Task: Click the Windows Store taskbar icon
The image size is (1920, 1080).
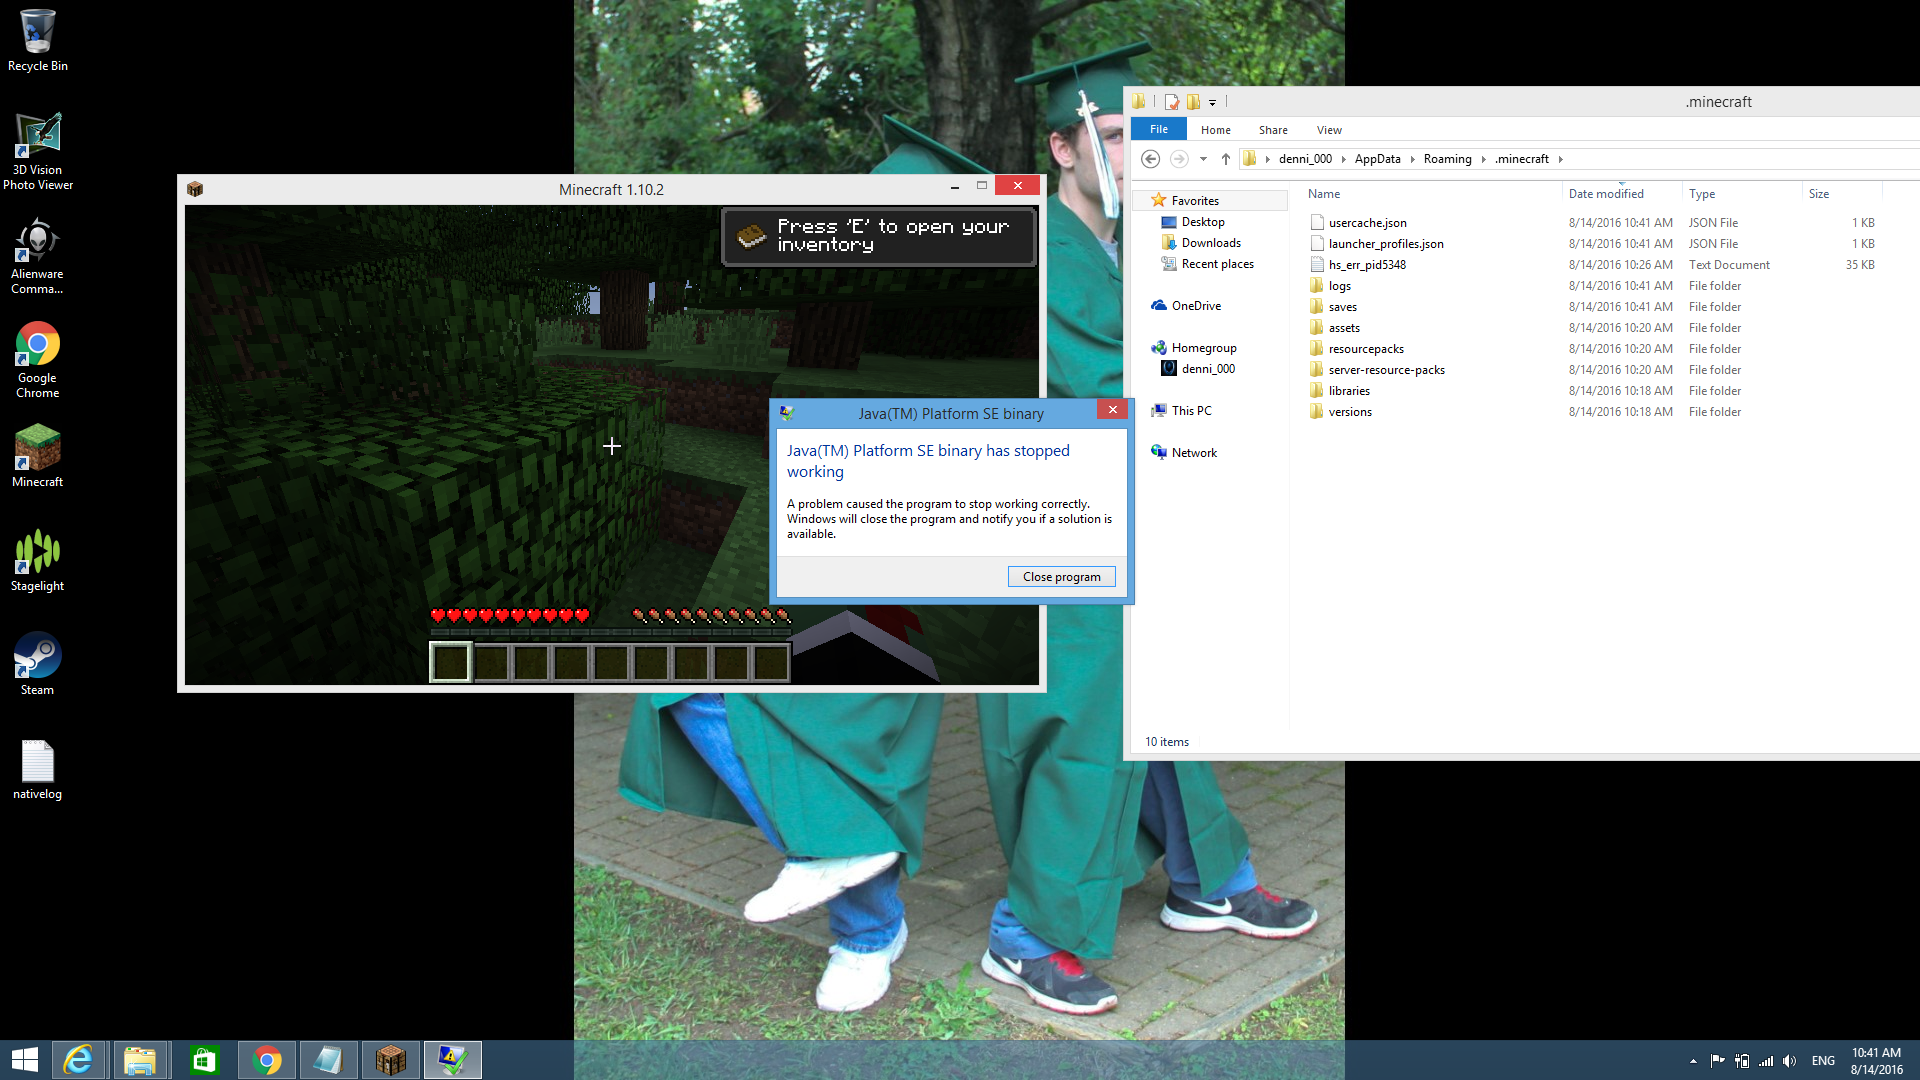Action: [204, 1060]
